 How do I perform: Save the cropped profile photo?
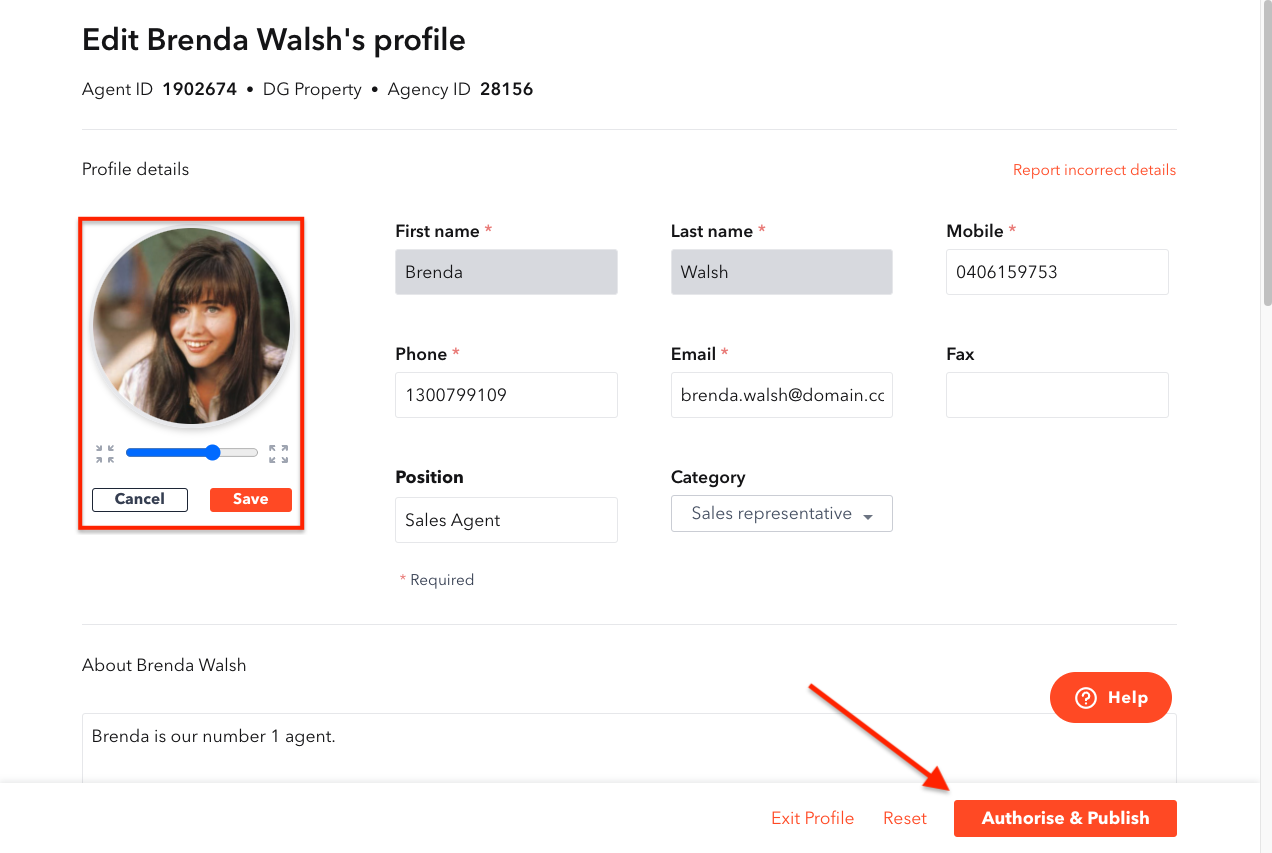click(251, 499)
